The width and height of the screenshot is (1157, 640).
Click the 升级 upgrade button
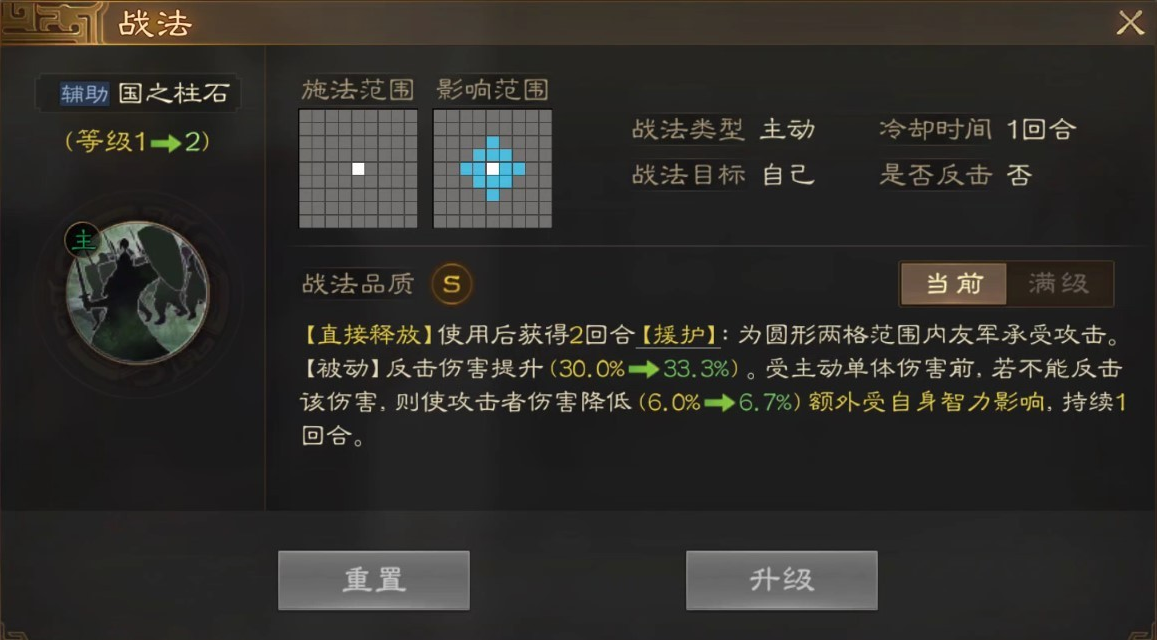(781, 580)
